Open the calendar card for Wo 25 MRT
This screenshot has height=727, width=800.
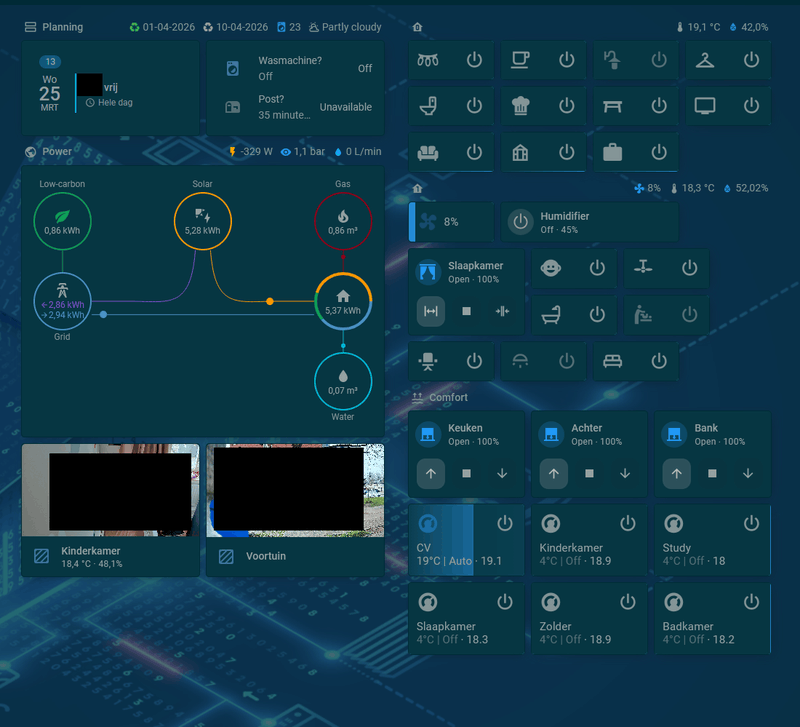point(111,88)
